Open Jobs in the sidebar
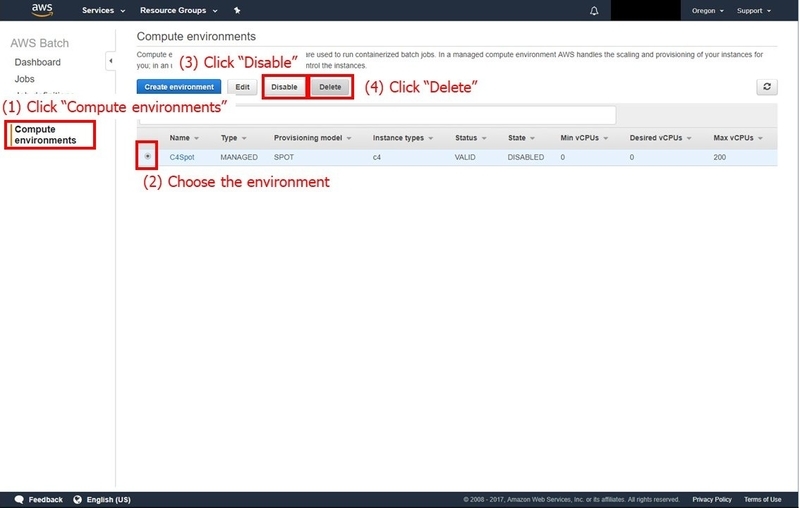This screenshot has height=508, width=800. pyautogui.click(x=24, y=79)
